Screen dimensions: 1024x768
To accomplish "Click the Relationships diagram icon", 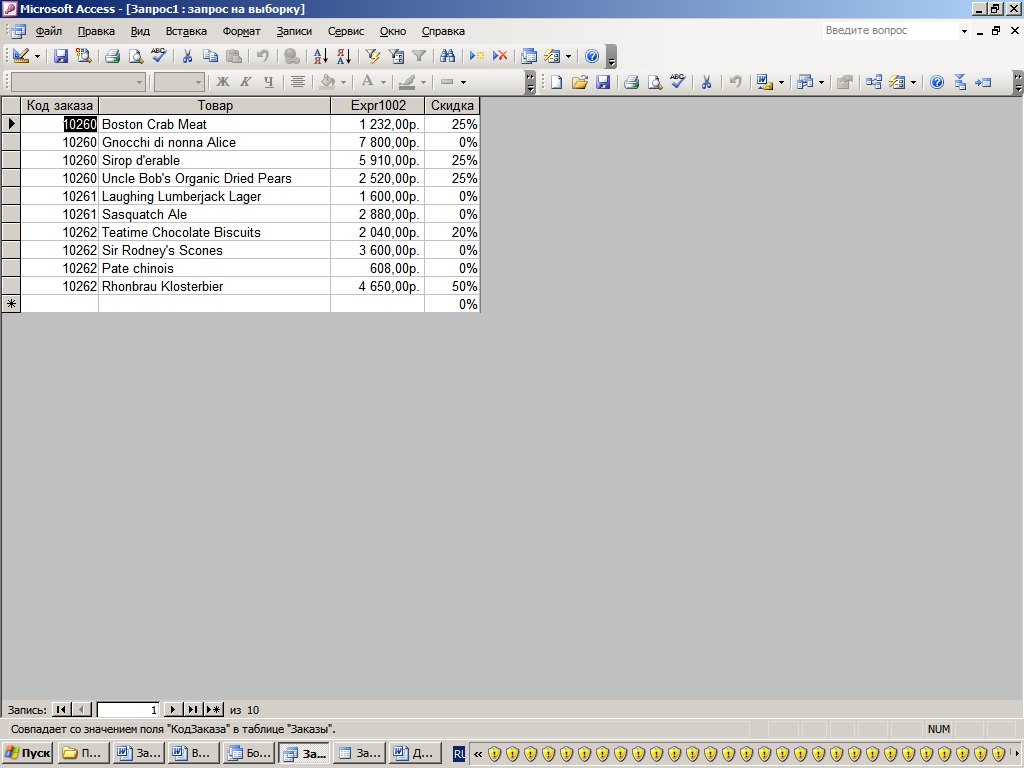I will point(874,82).
